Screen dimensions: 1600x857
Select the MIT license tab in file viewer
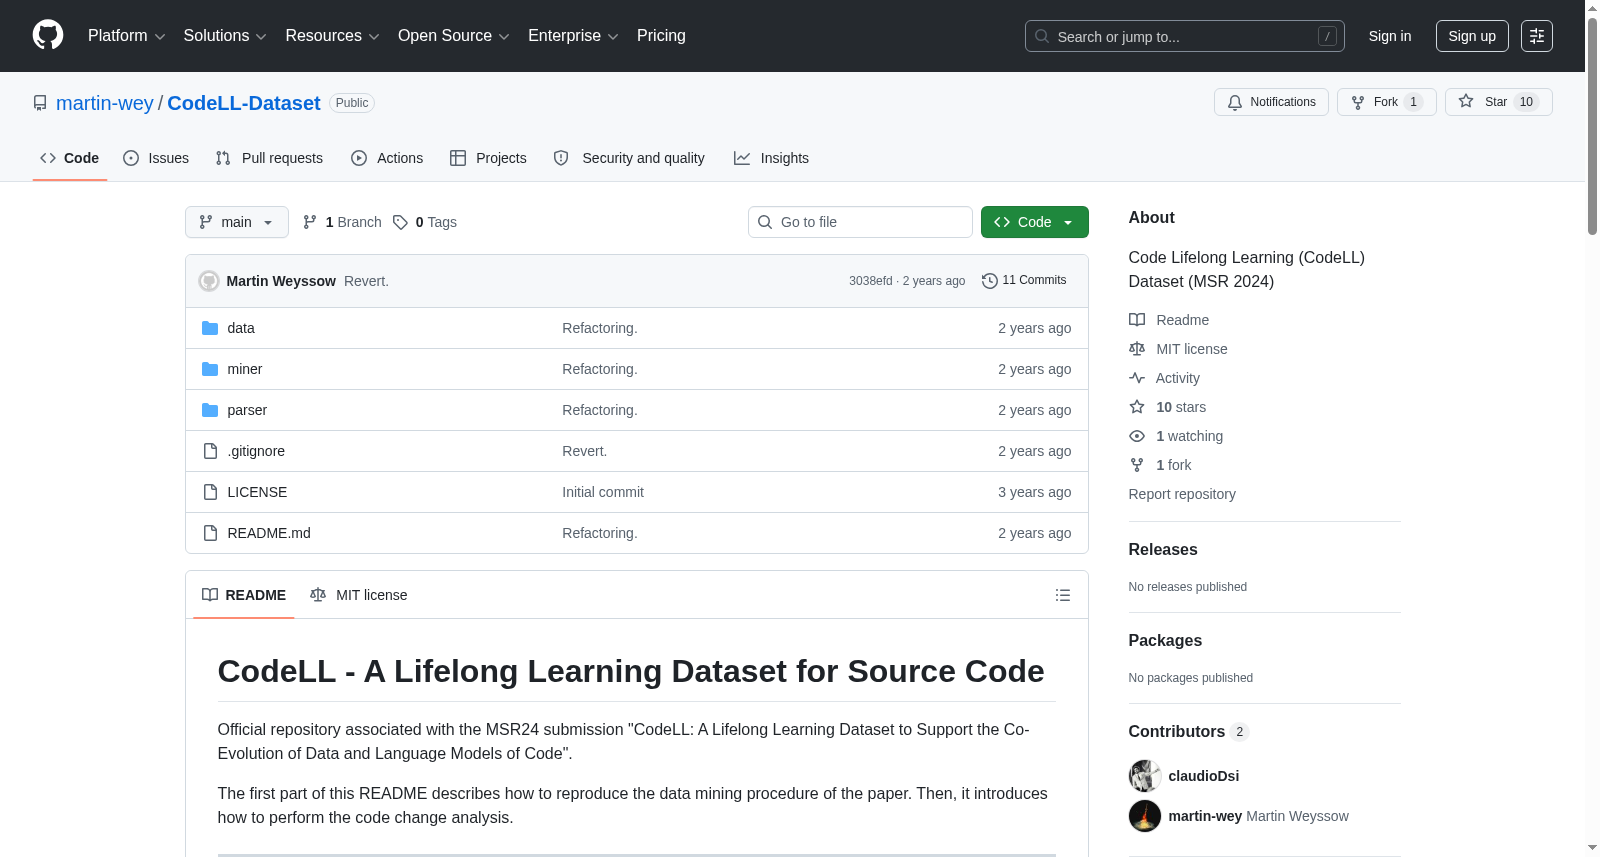(359, 595)
